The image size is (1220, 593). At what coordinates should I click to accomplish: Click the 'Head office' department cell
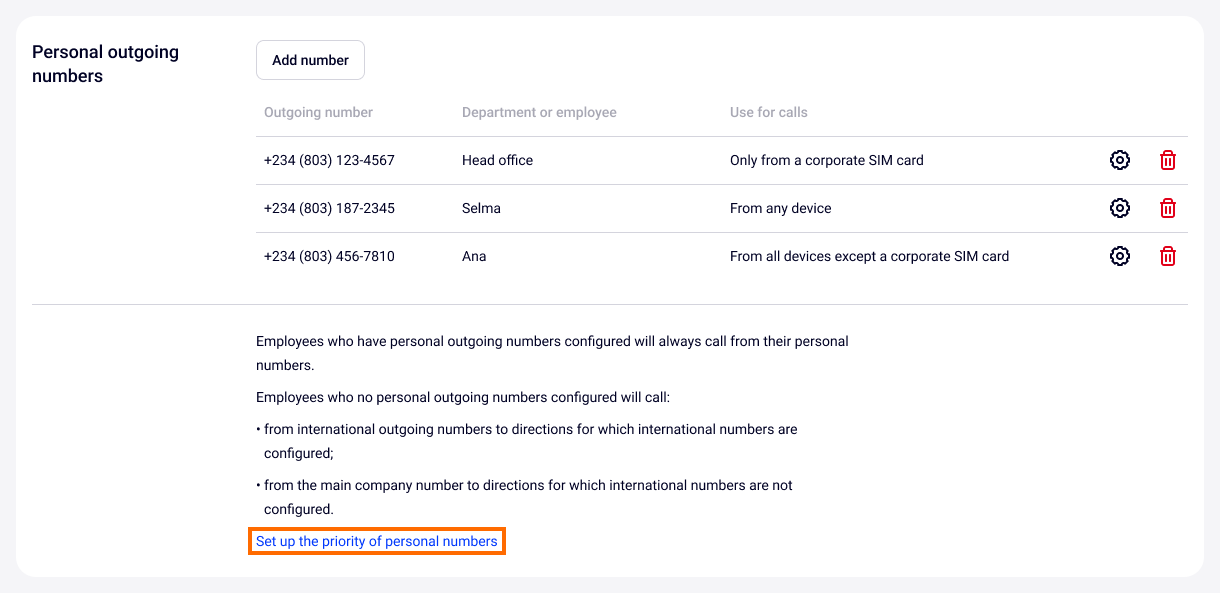pyautogui.click(x=497, y=160)
